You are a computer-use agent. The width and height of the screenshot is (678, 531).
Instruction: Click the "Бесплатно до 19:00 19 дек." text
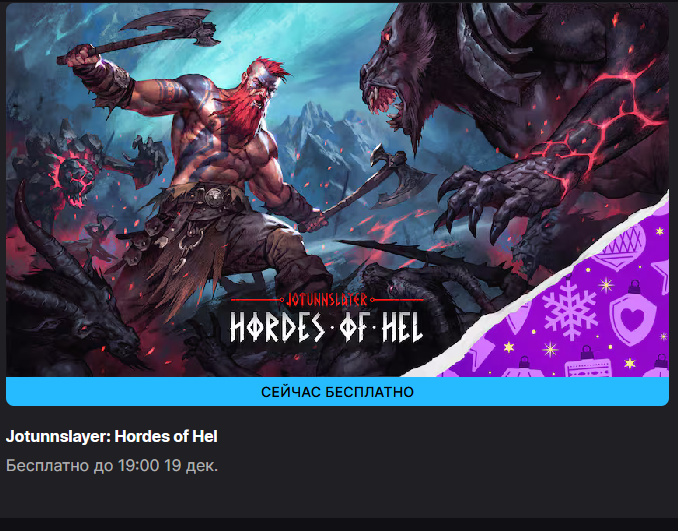pyautogui.click(x=112, y=466)
